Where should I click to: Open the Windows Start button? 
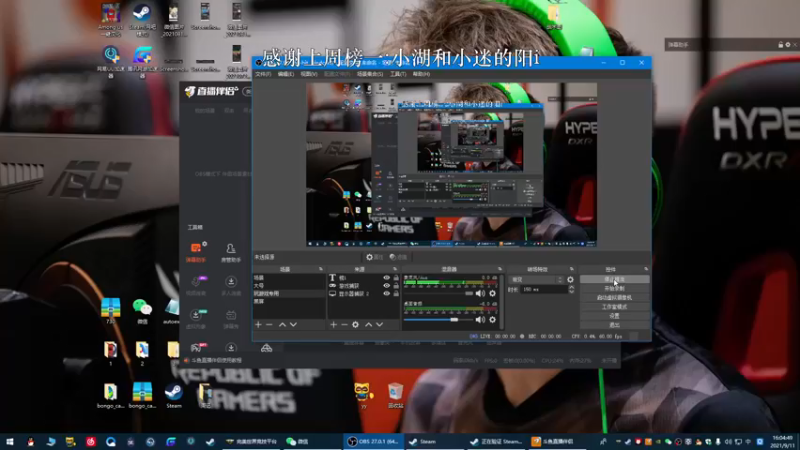(x=10, y=441)
